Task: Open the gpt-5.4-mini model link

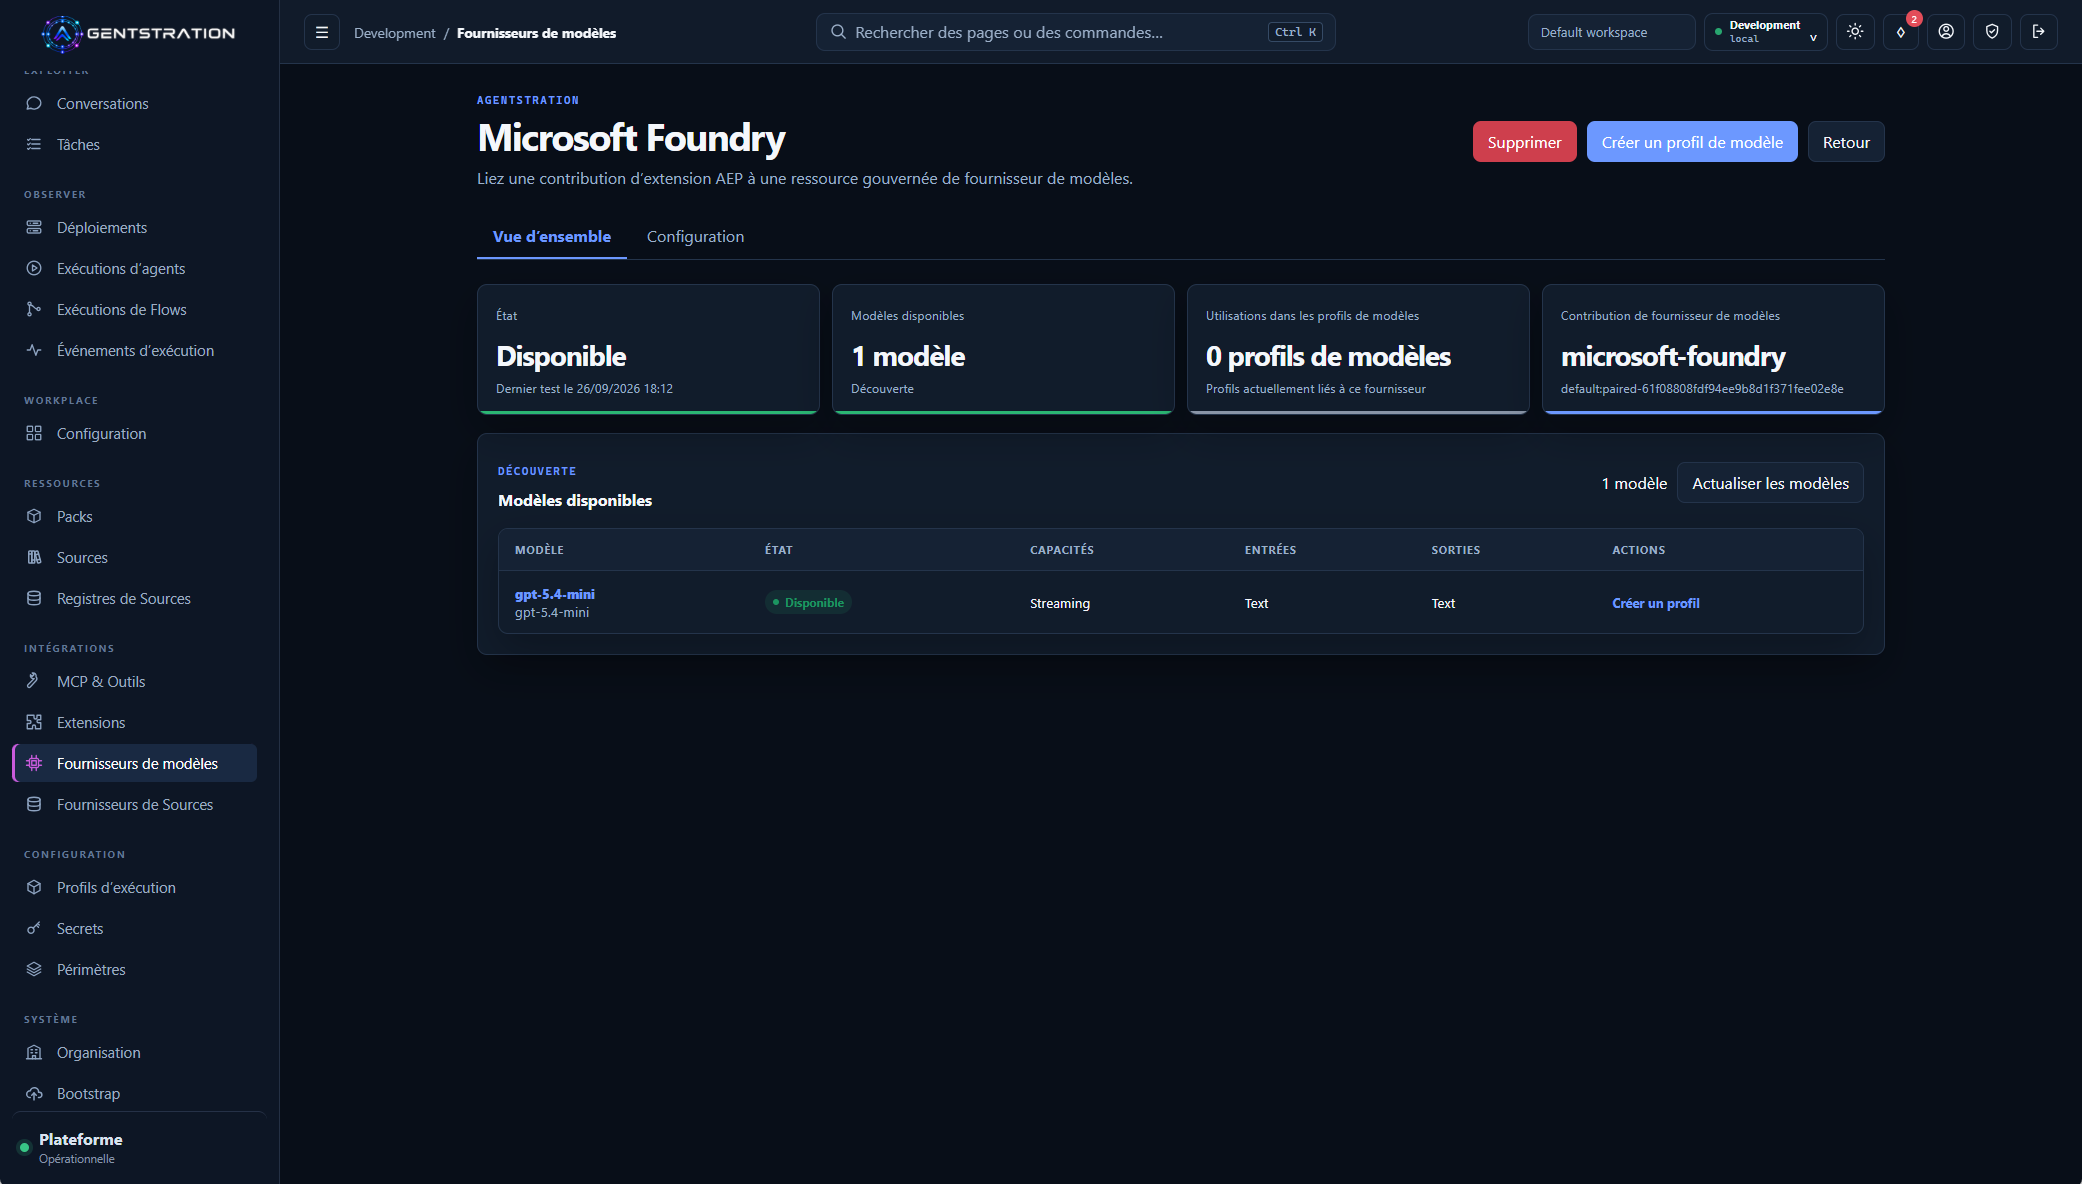Action: pyautogui.click(x=554, y=594)
